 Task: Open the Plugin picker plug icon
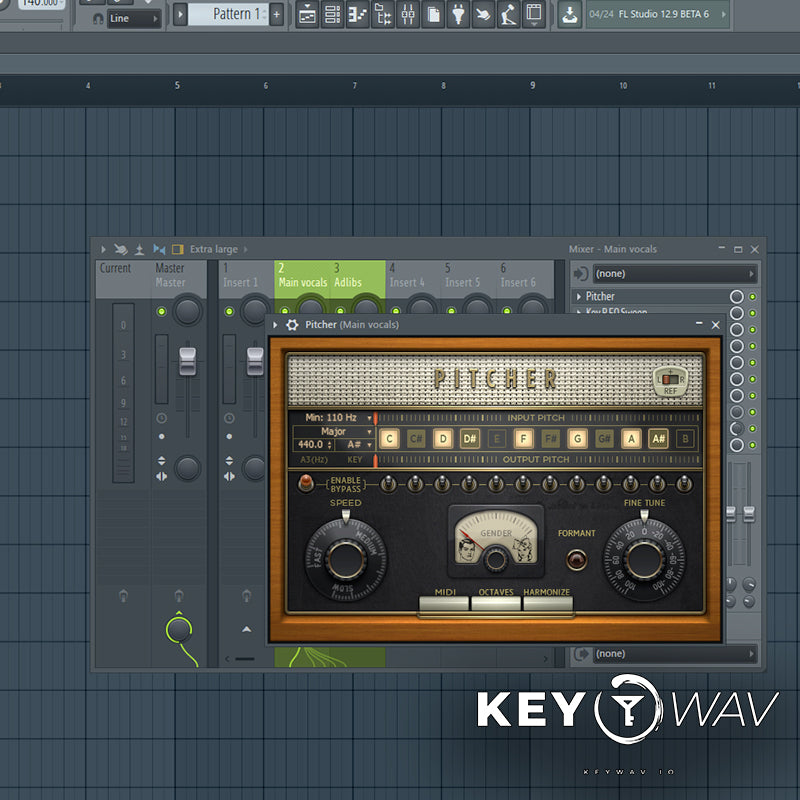458,14
